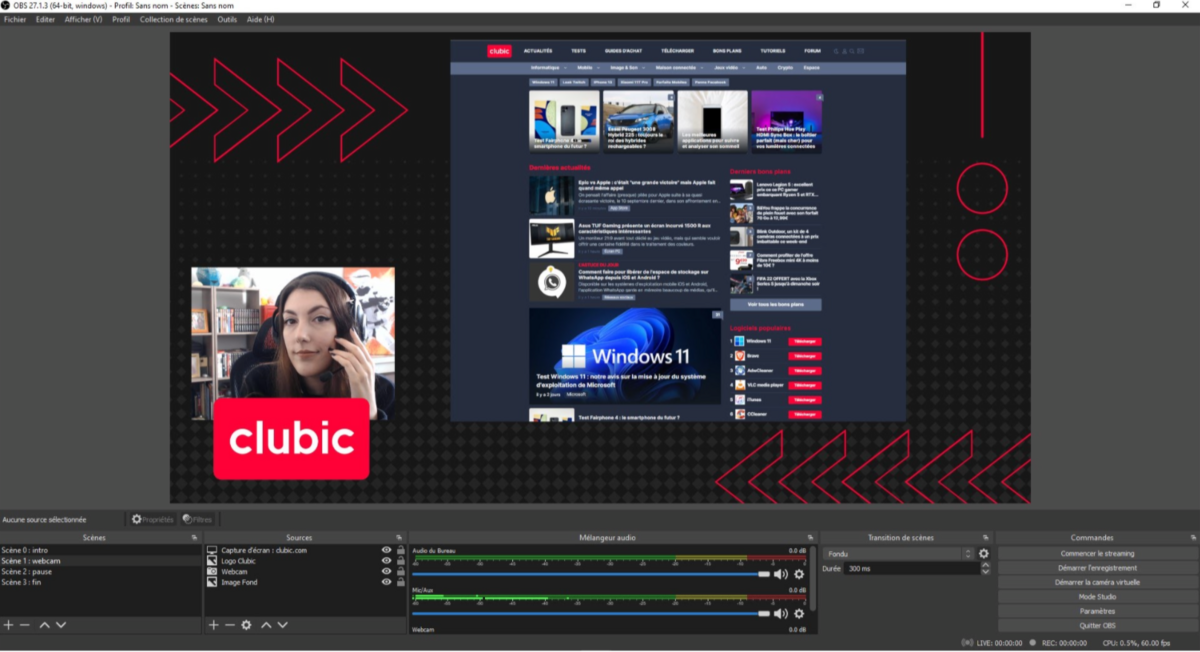Open the Outils menu
Viewport: 1200px width, 652px height.
point(227,19)
